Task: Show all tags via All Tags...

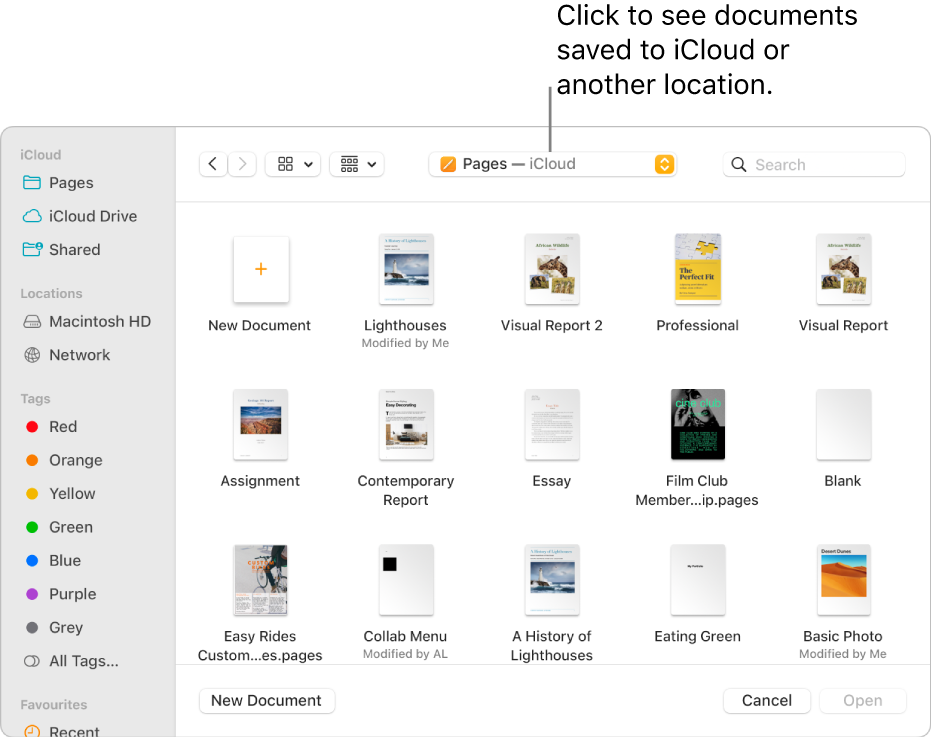Action: [80, 661]
